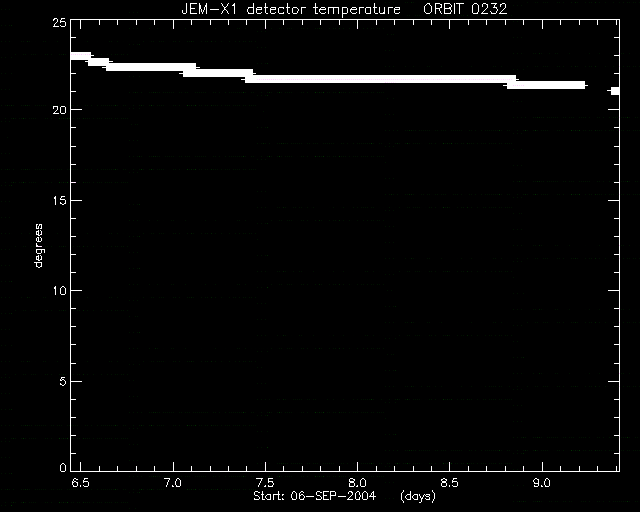
Task: Select the y-axis tick label 20
Action: coord(59,109)
